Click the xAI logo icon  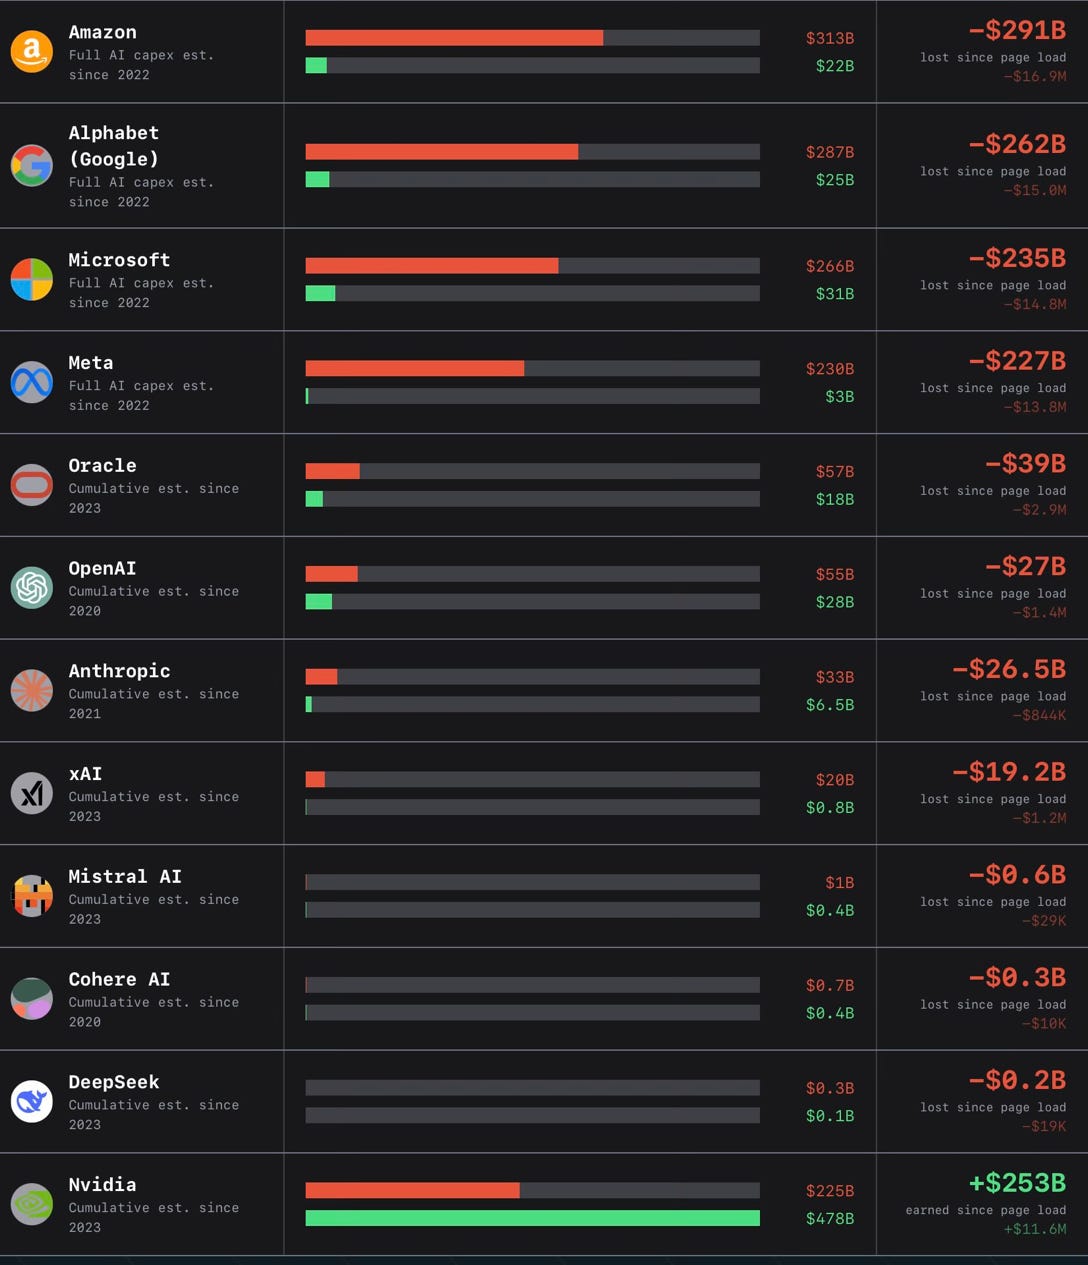click(x=32, y=794)
